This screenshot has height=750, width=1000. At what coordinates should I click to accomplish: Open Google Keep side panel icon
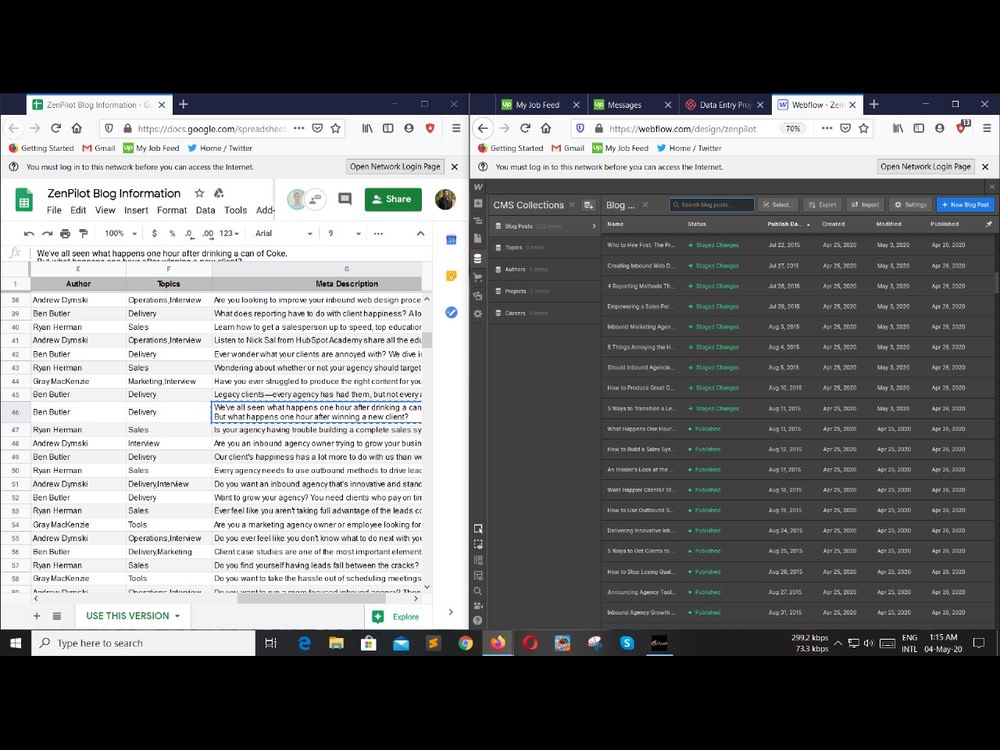click(x=451, y=276)
